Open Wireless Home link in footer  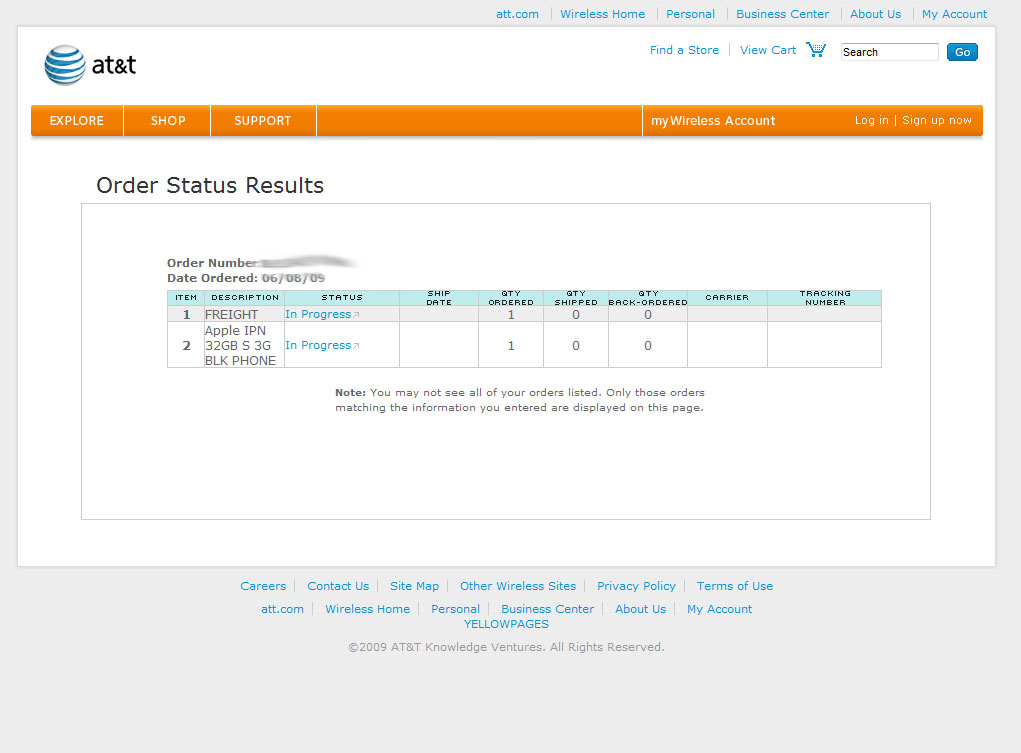367,609
